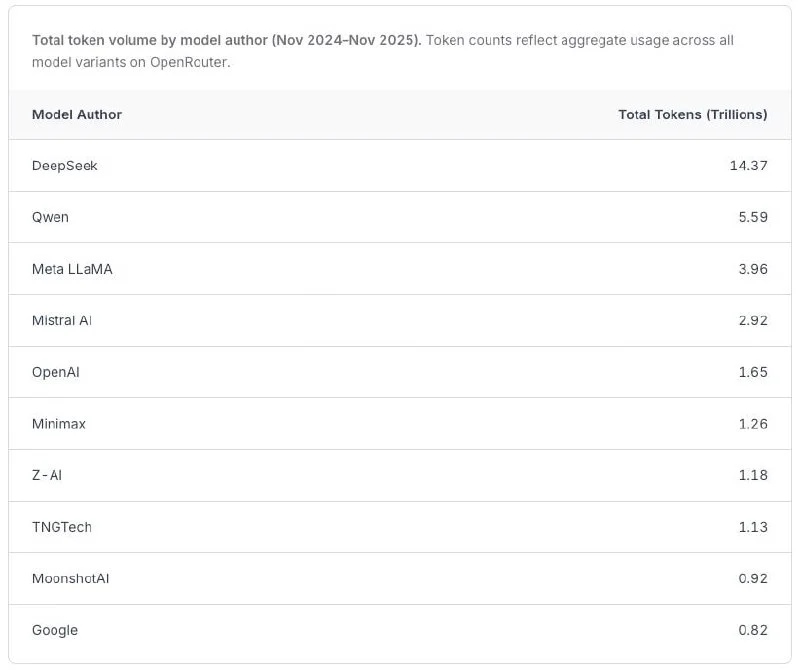Click the 5.59 token value
Viewport: 800px width, 670px height.
click(752, 217)
